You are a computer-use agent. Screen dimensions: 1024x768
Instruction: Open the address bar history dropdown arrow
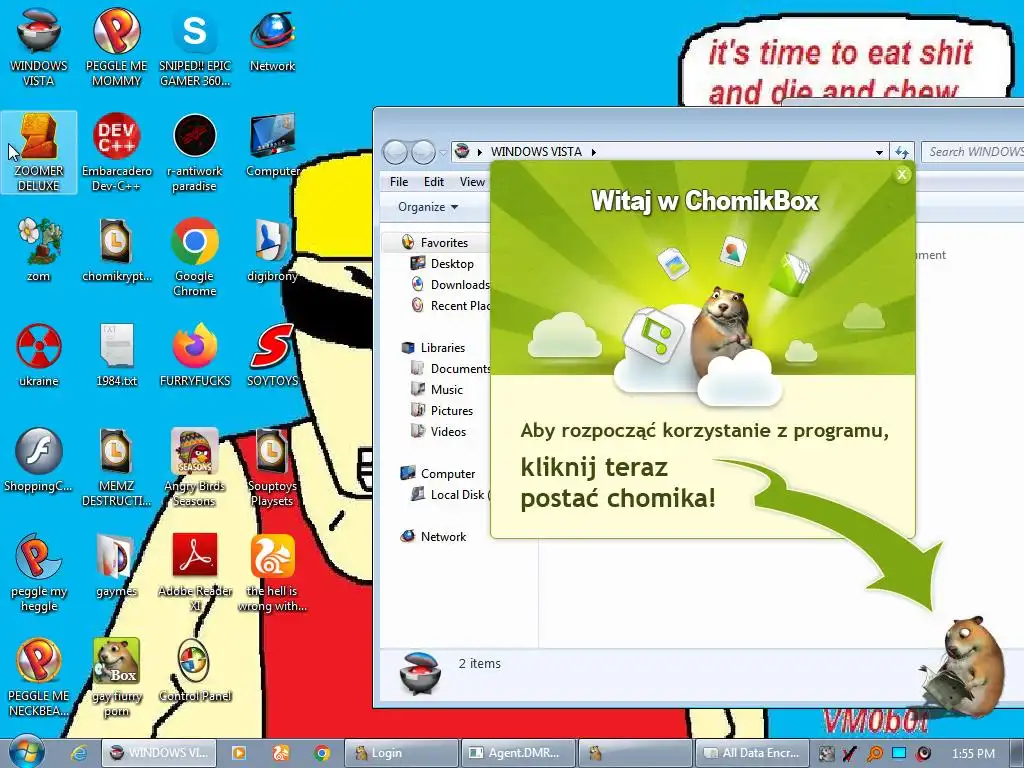[879, 152]
